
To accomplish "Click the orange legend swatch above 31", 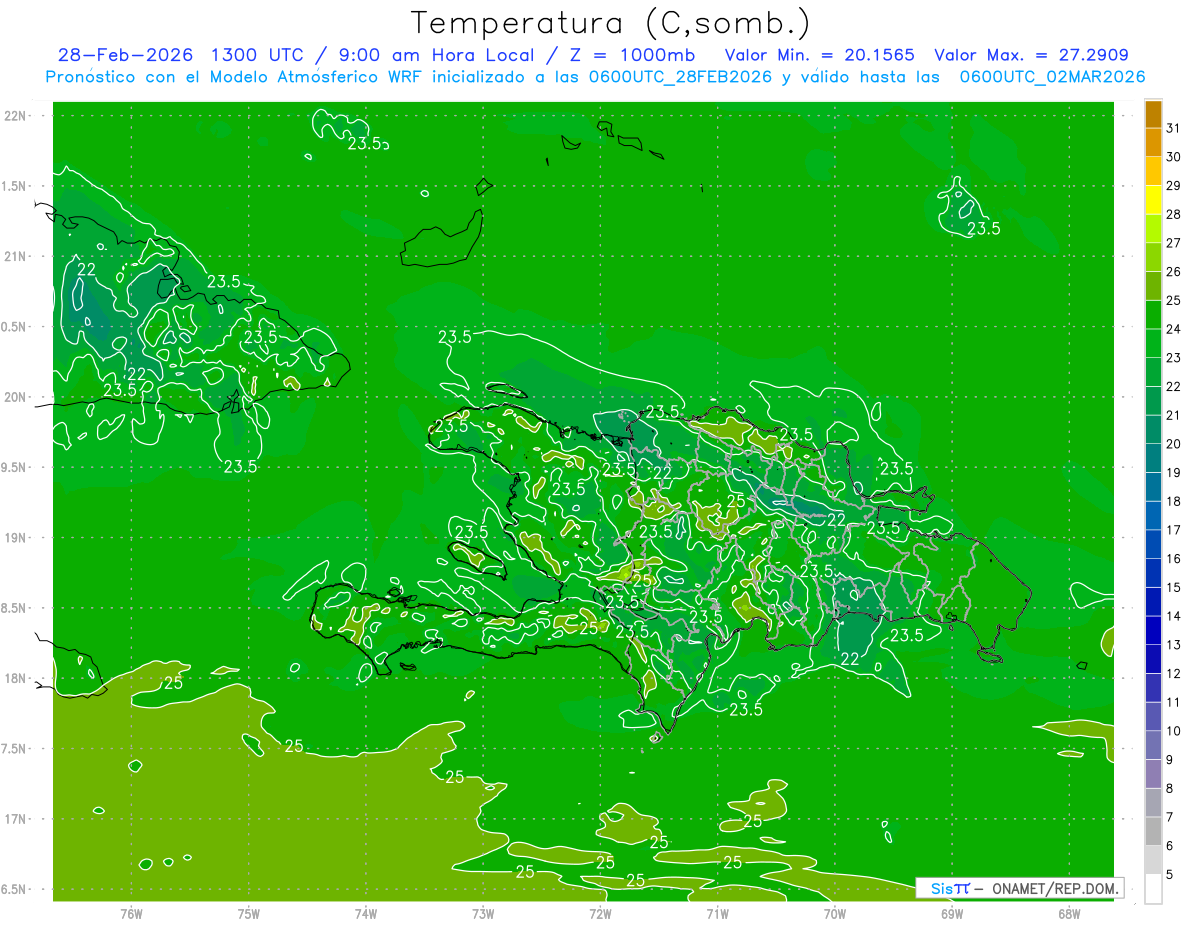I will click(x=1153, y=114).
